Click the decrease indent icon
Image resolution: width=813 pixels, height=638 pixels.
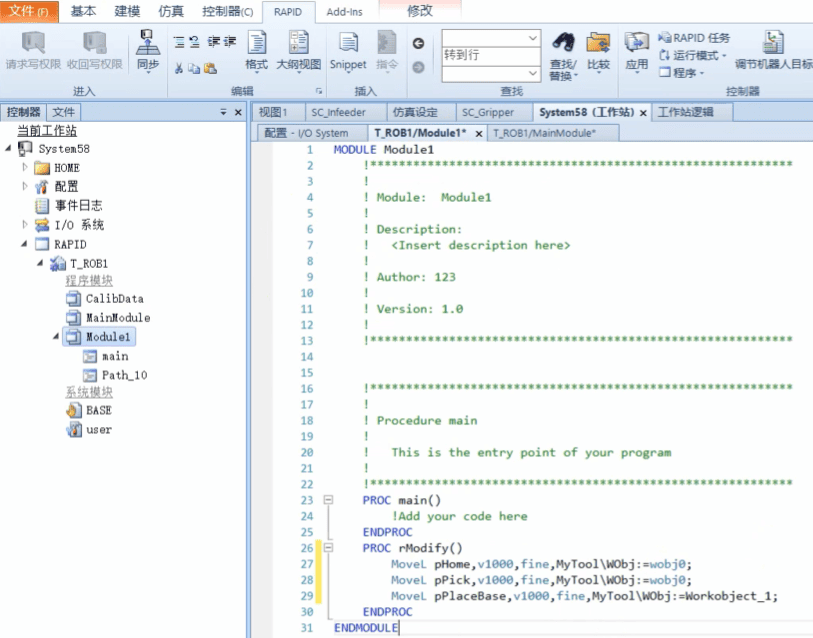coord(214,42)
